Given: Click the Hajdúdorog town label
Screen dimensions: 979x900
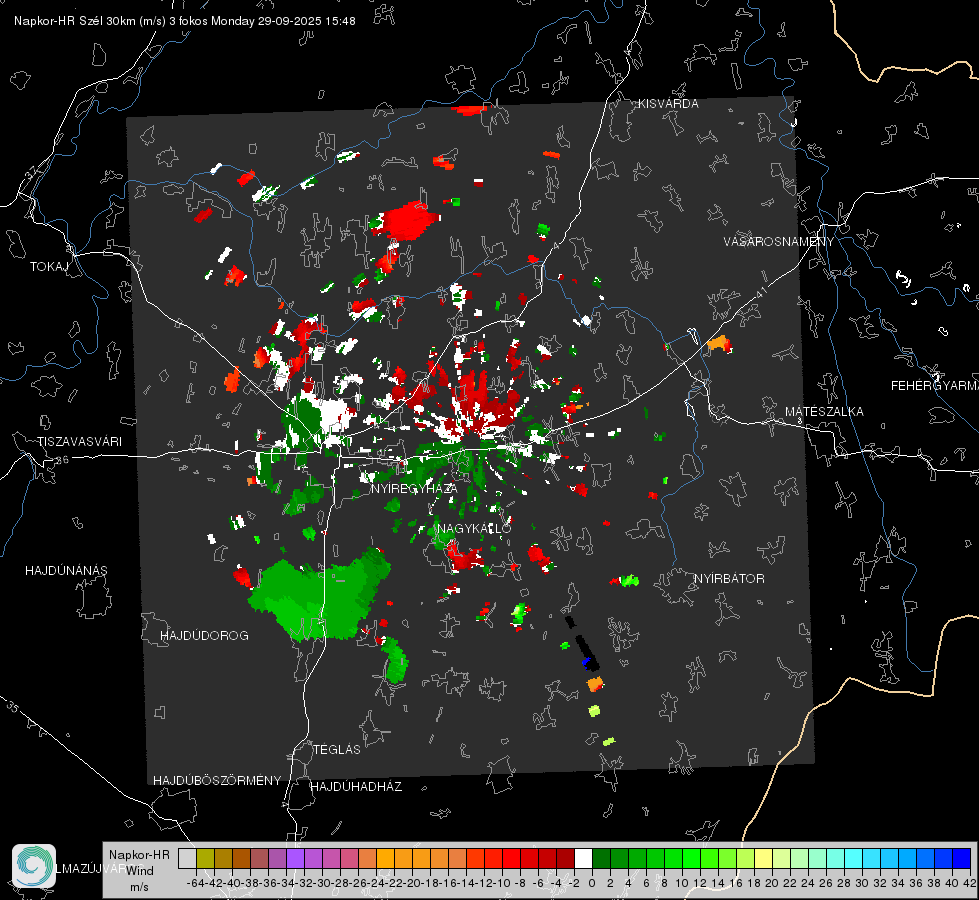Looking at the screenshot, I should (x=204, y=635).
